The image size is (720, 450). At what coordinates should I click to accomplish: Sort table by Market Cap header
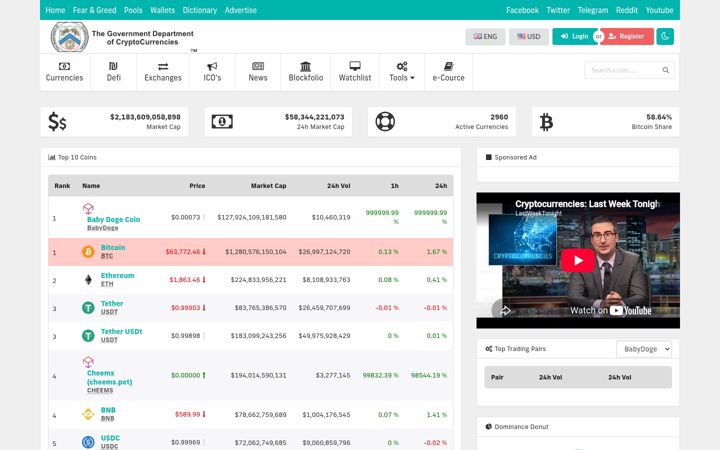tap(269, 186)
